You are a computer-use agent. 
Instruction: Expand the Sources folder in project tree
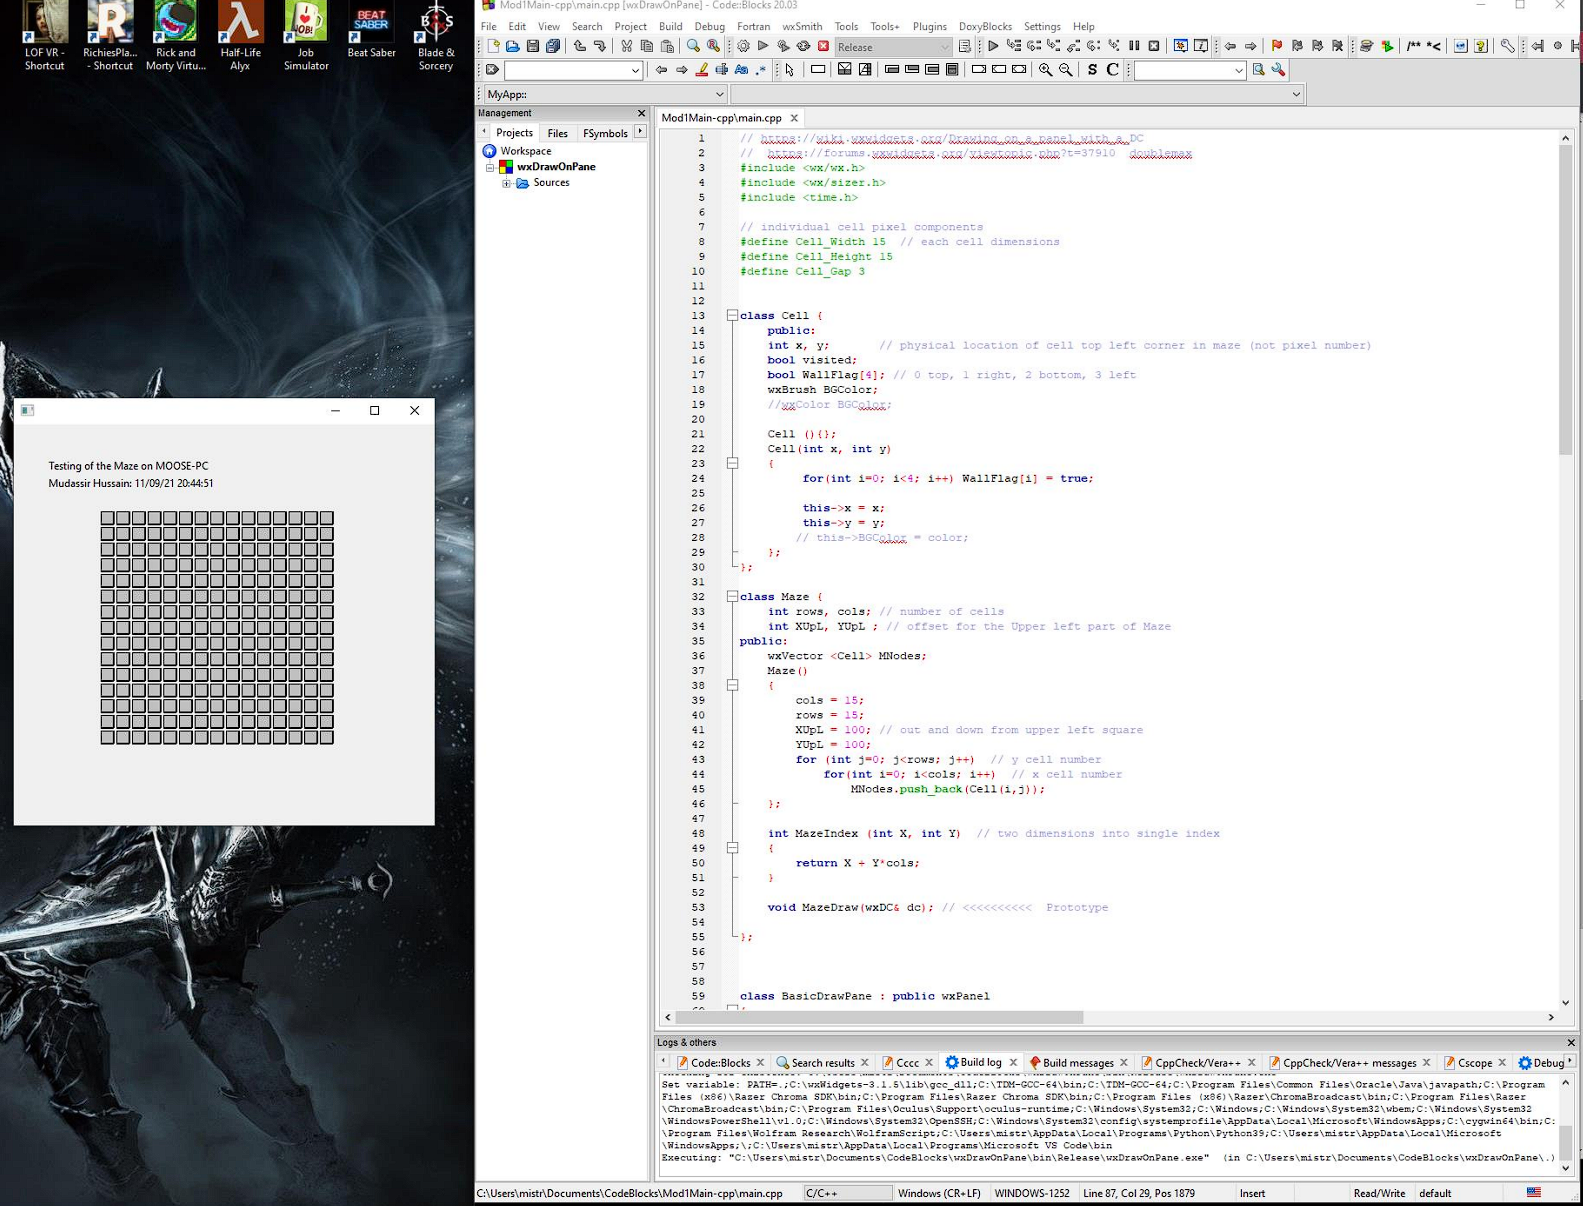point(506,183)
